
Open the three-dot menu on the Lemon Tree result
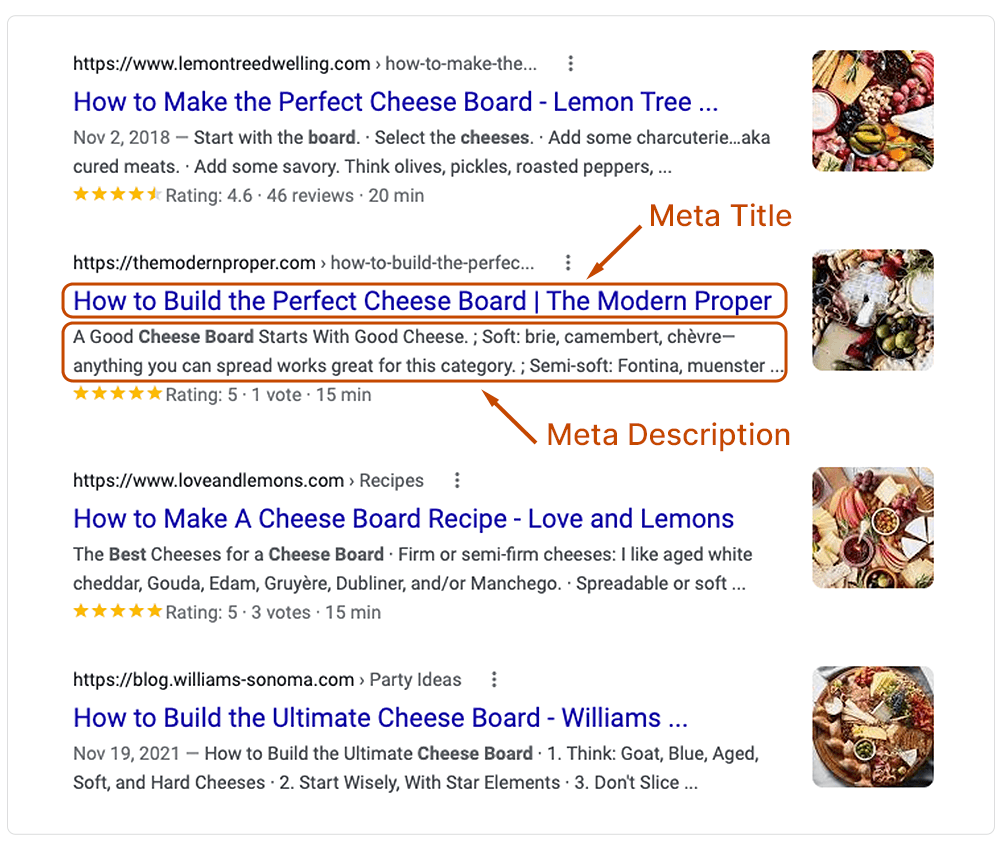[570, 62]
